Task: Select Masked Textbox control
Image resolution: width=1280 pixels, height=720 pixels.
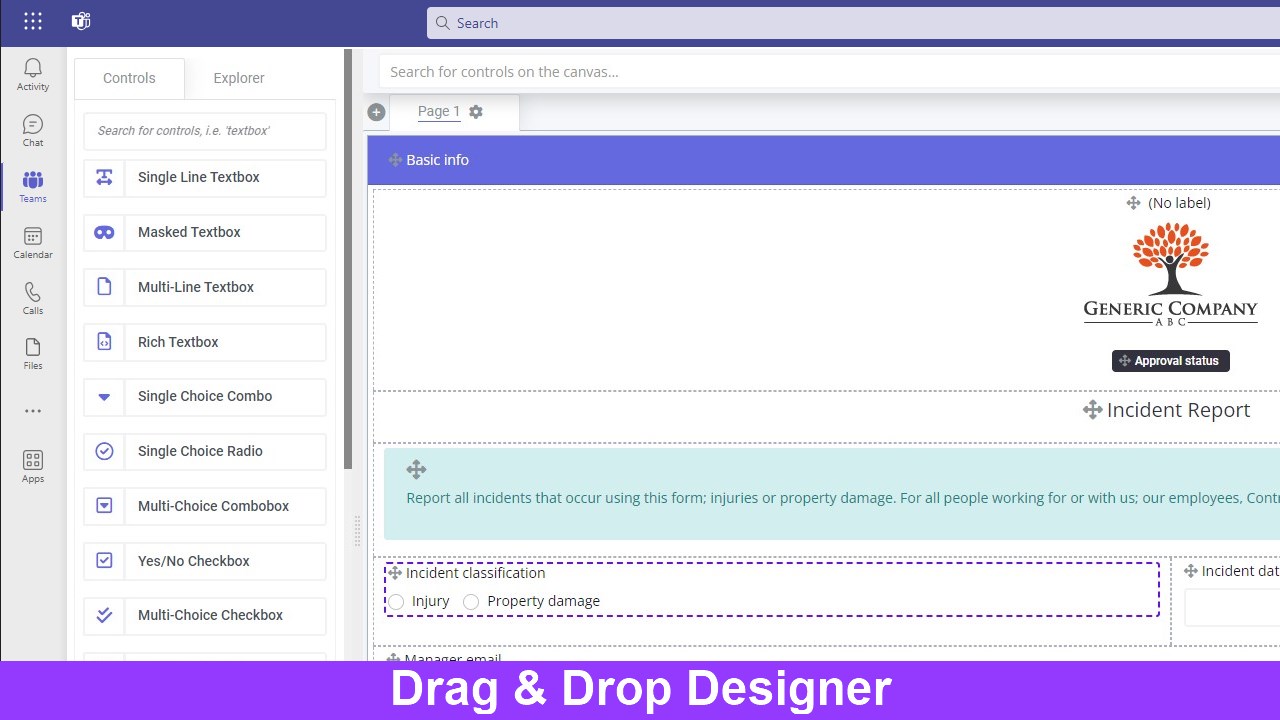Action: [x=205, y=232]
